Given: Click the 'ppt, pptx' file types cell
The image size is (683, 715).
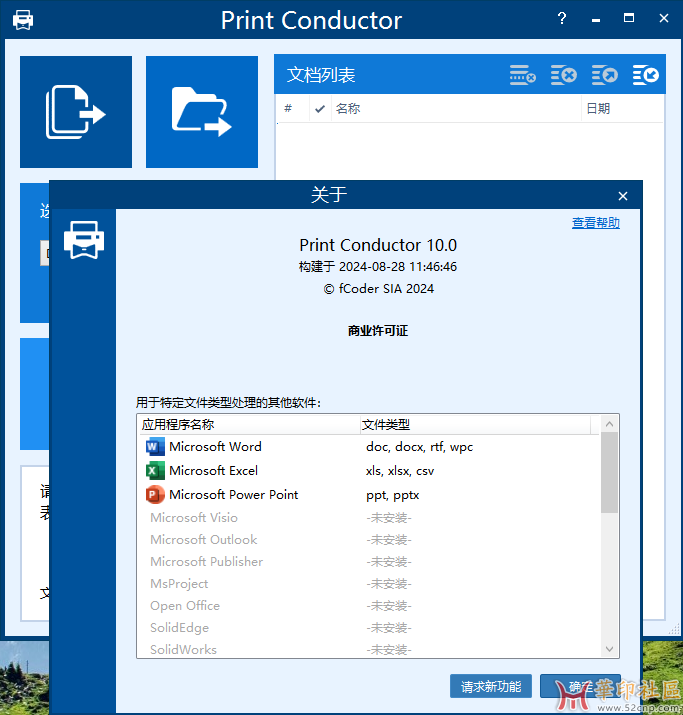Looking at the screenshot, I should [393, 495].
